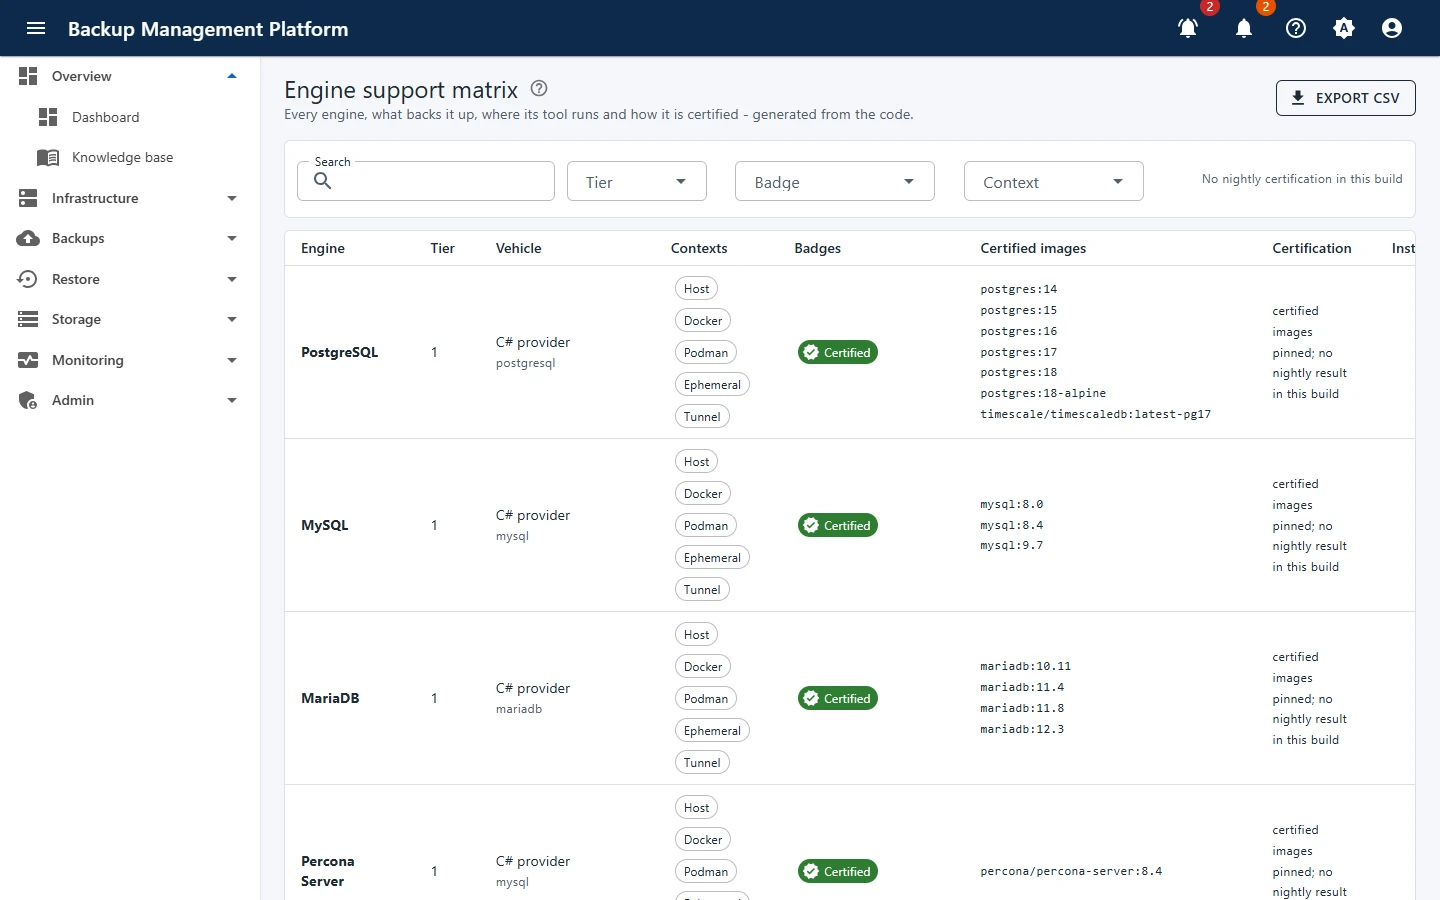
Task: Collapse the Overview section arrow
Action: (232, 76)
